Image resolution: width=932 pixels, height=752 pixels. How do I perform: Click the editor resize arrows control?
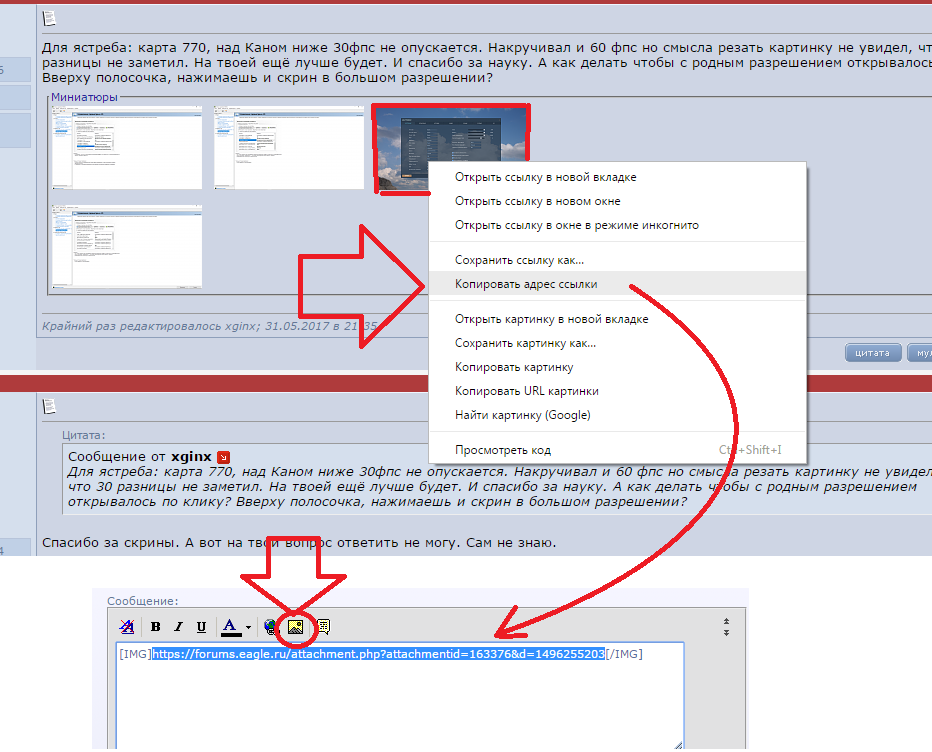point(726,627)
